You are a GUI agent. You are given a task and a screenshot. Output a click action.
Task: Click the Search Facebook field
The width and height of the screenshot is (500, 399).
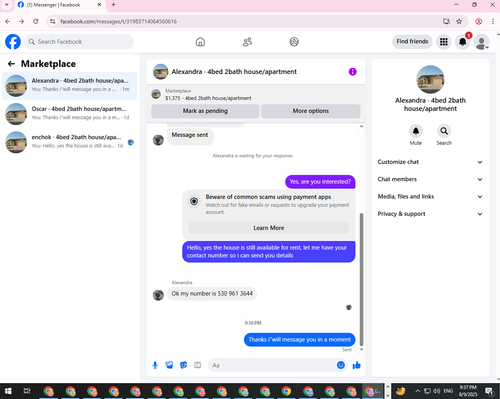79,42
